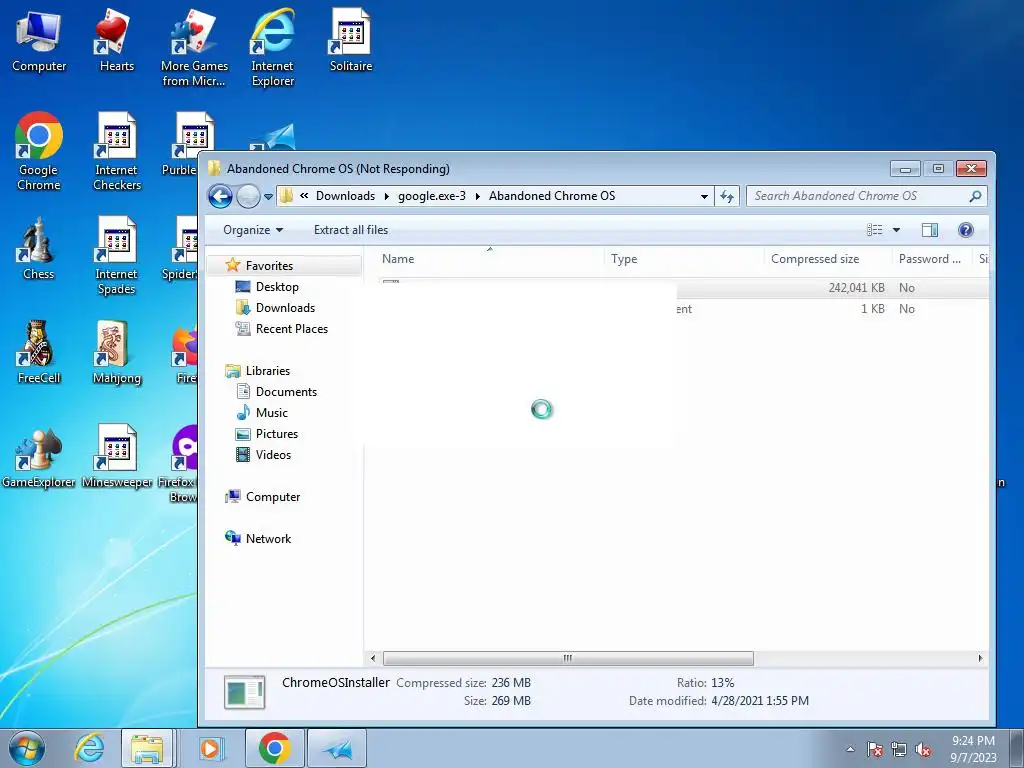1024x768 pixels.
Task: Click the muted volume tray icon
Action: coord(923,749)
